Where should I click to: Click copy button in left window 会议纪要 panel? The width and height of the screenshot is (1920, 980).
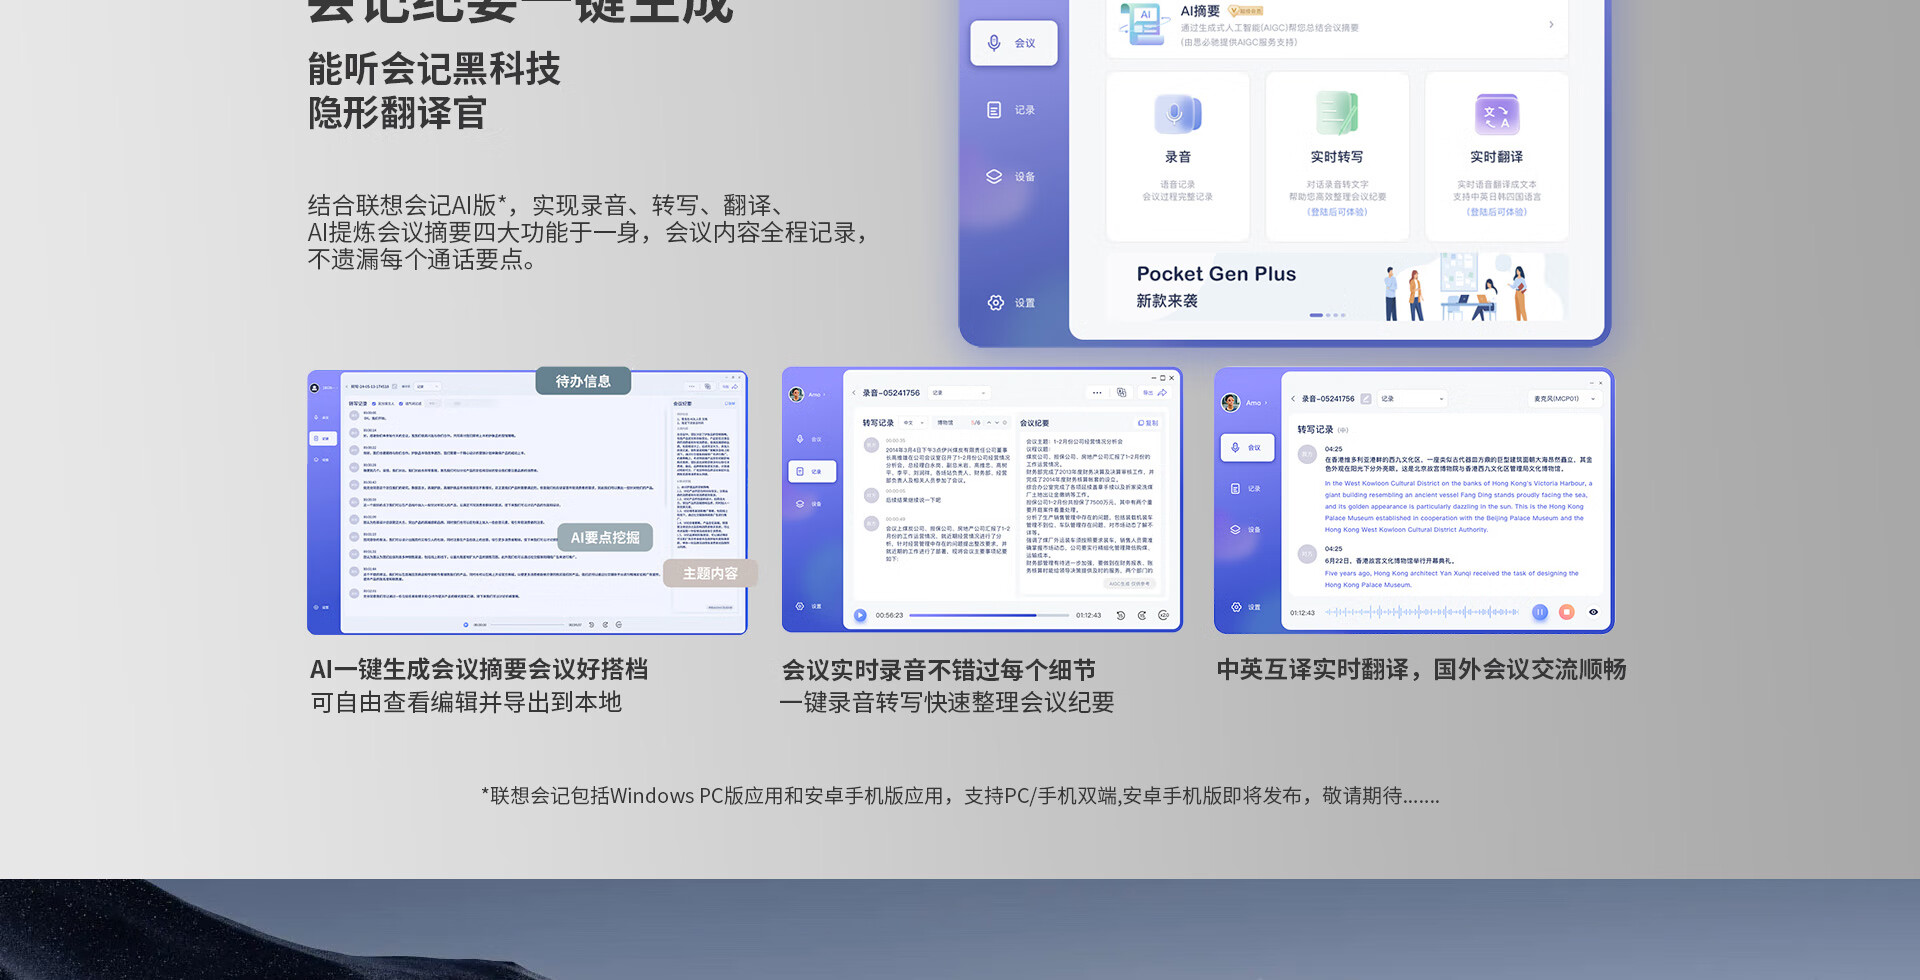(730, 403)
